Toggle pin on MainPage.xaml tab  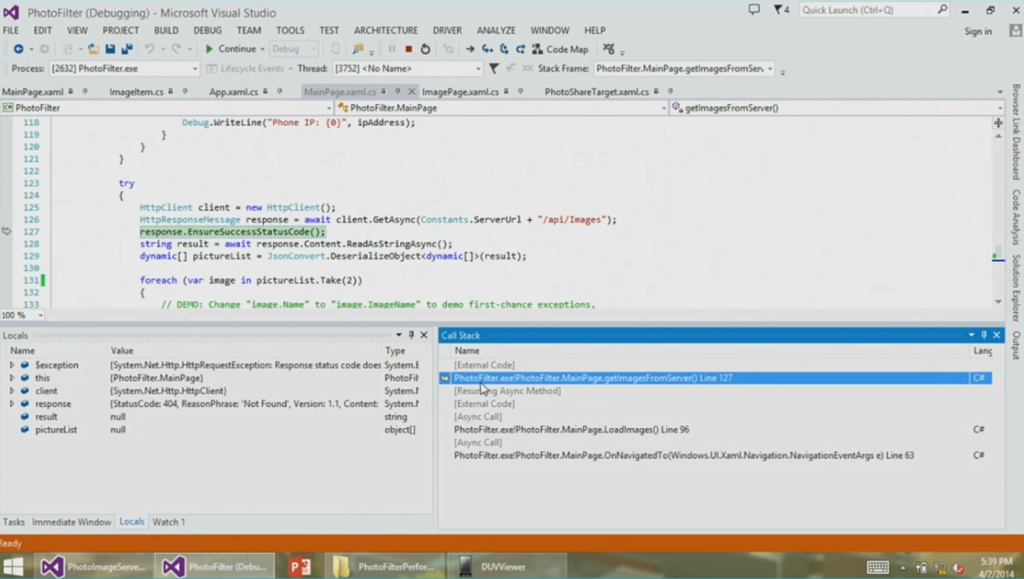click(85, 91)
